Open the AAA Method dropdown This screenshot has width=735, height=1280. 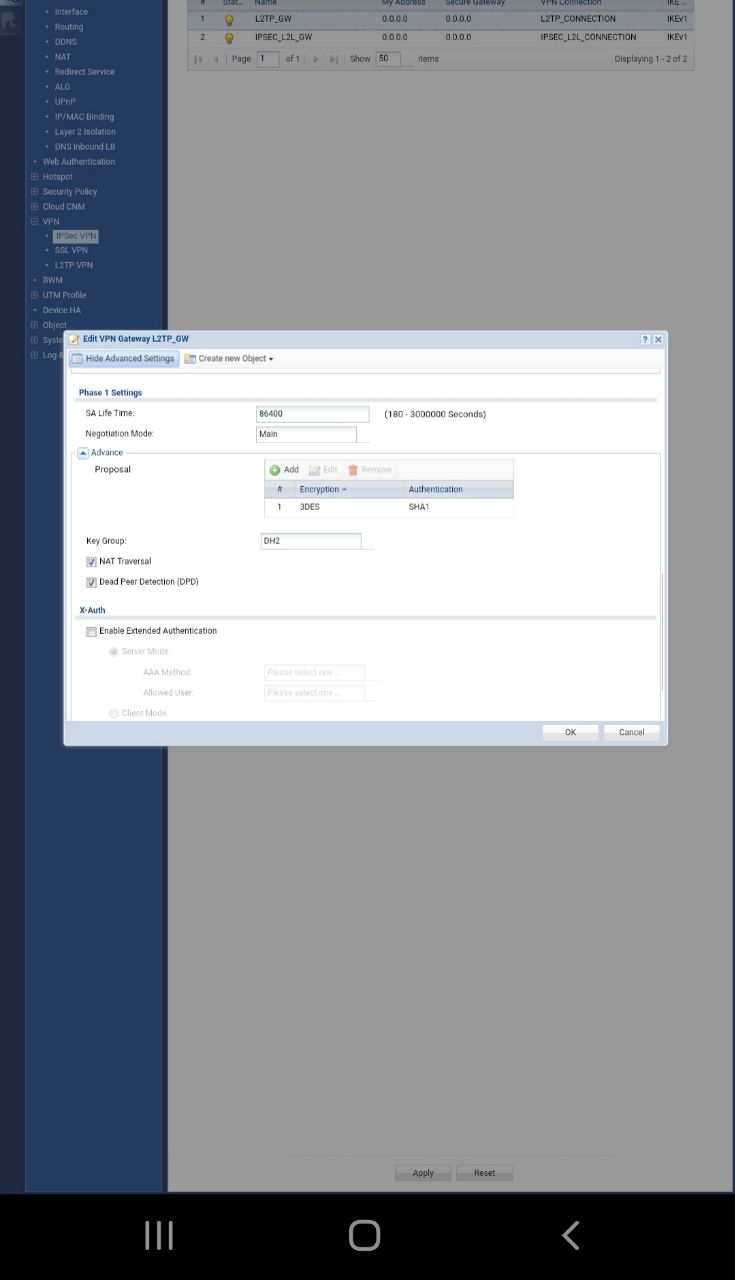(x=321, y=672)
